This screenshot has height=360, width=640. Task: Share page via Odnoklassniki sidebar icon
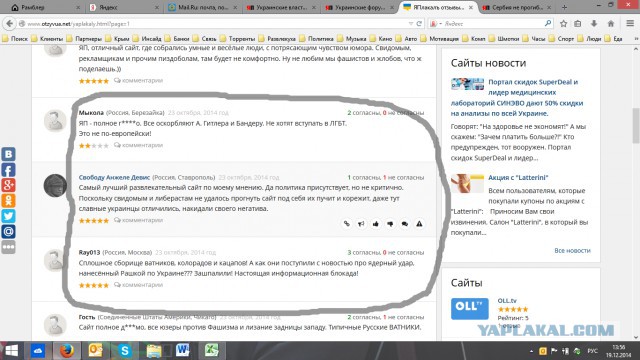coord(8,201)
